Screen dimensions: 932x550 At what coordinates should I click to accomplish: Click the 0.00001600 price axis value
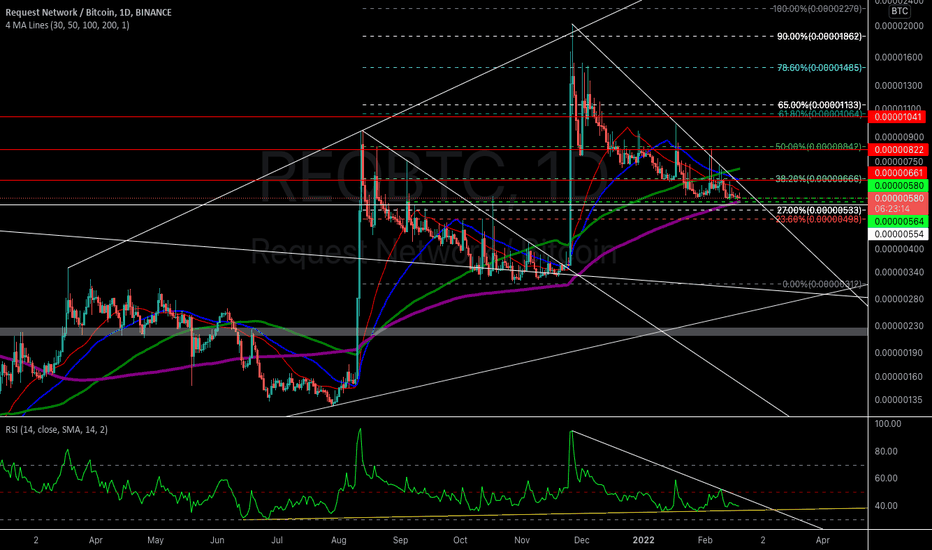(x=899, y=58)
